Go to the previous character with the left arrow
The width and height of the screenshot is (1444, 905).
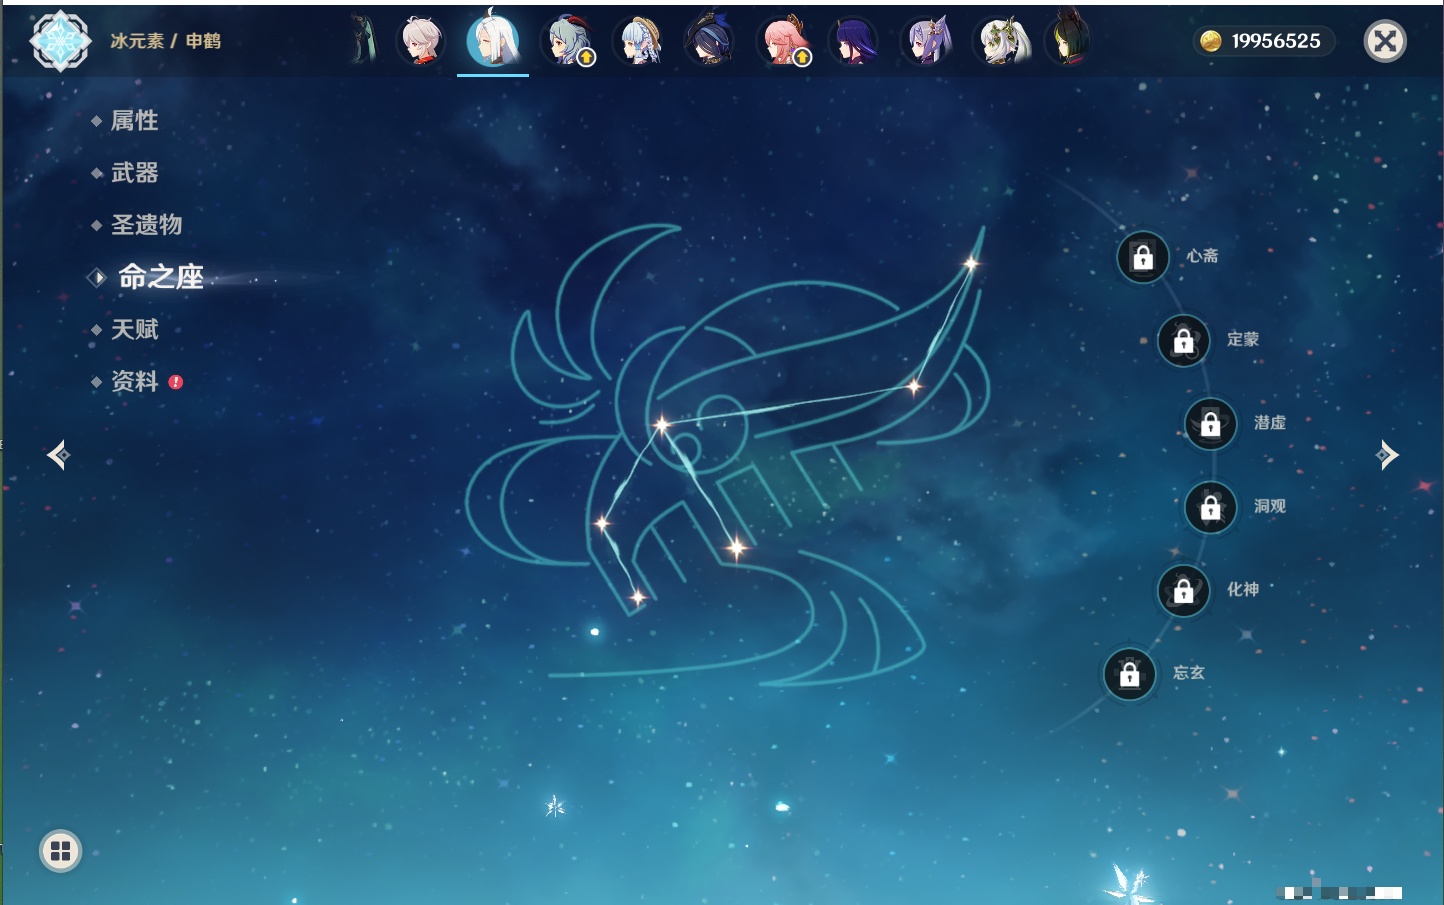coord(59,455)
